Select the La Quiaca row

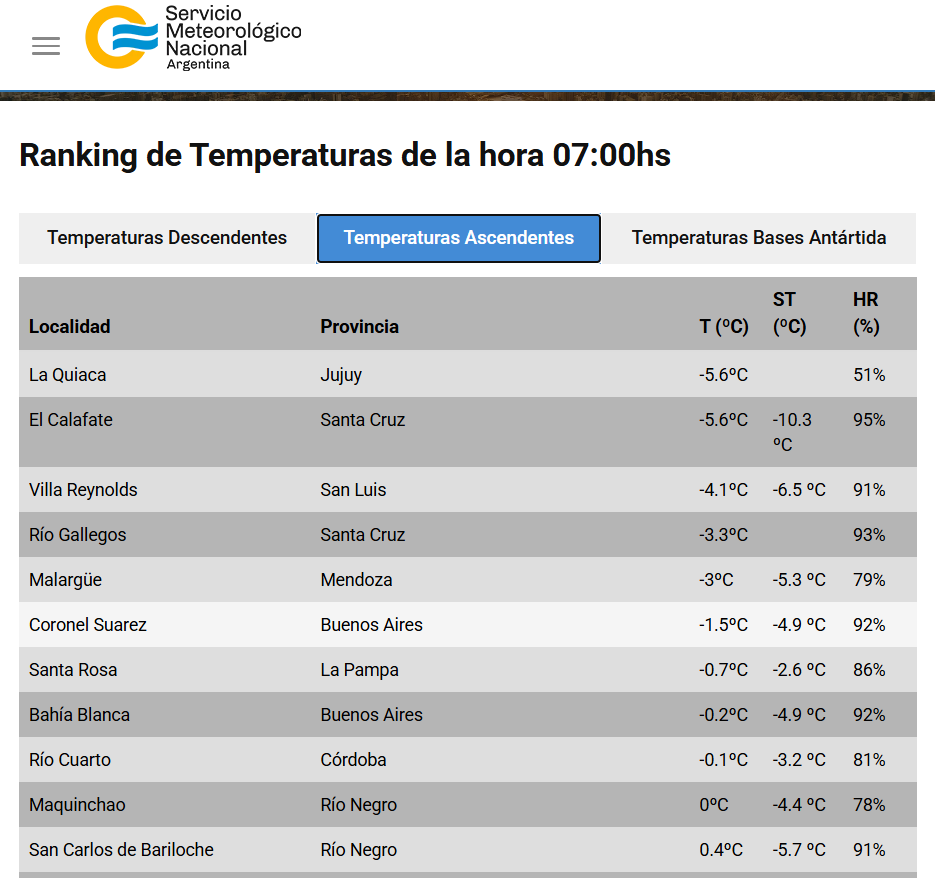coord(468,374)
